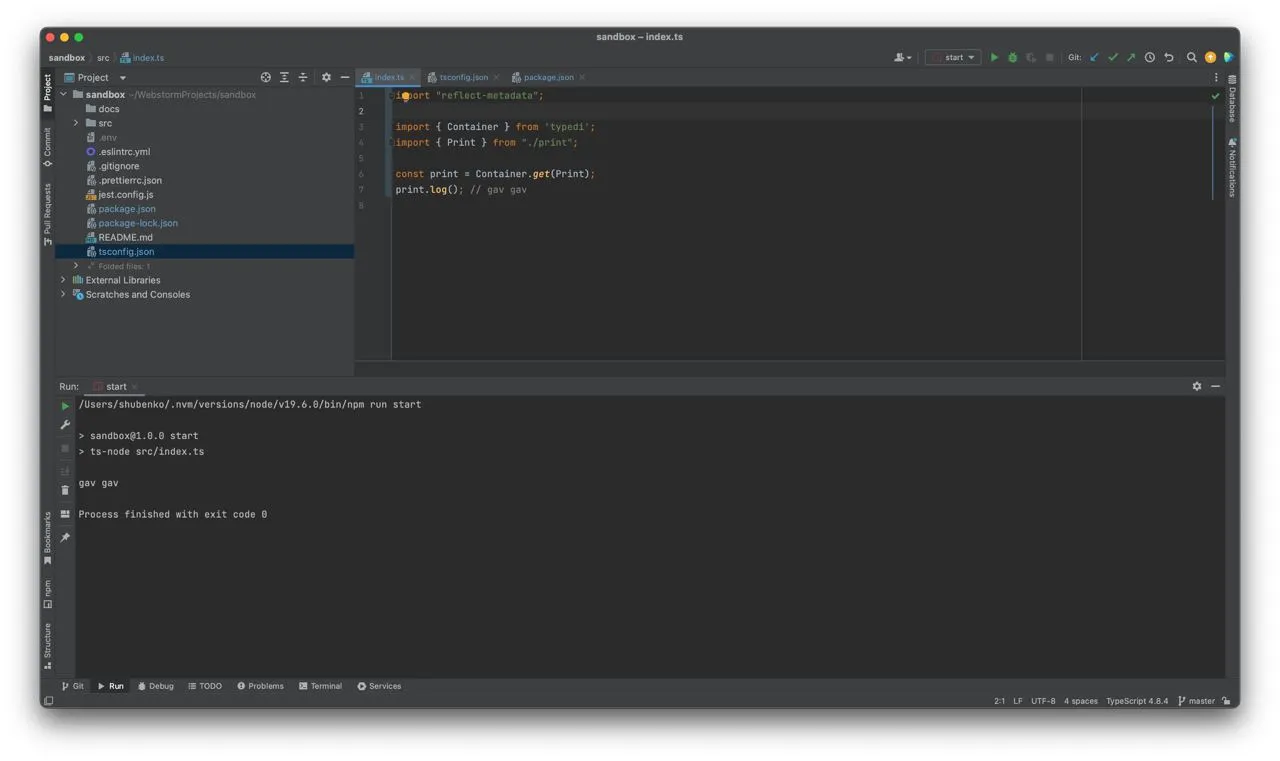The image size is (1280, 761).
Task: Toggle the Pull Requests tool window
Action: point(47,214)
